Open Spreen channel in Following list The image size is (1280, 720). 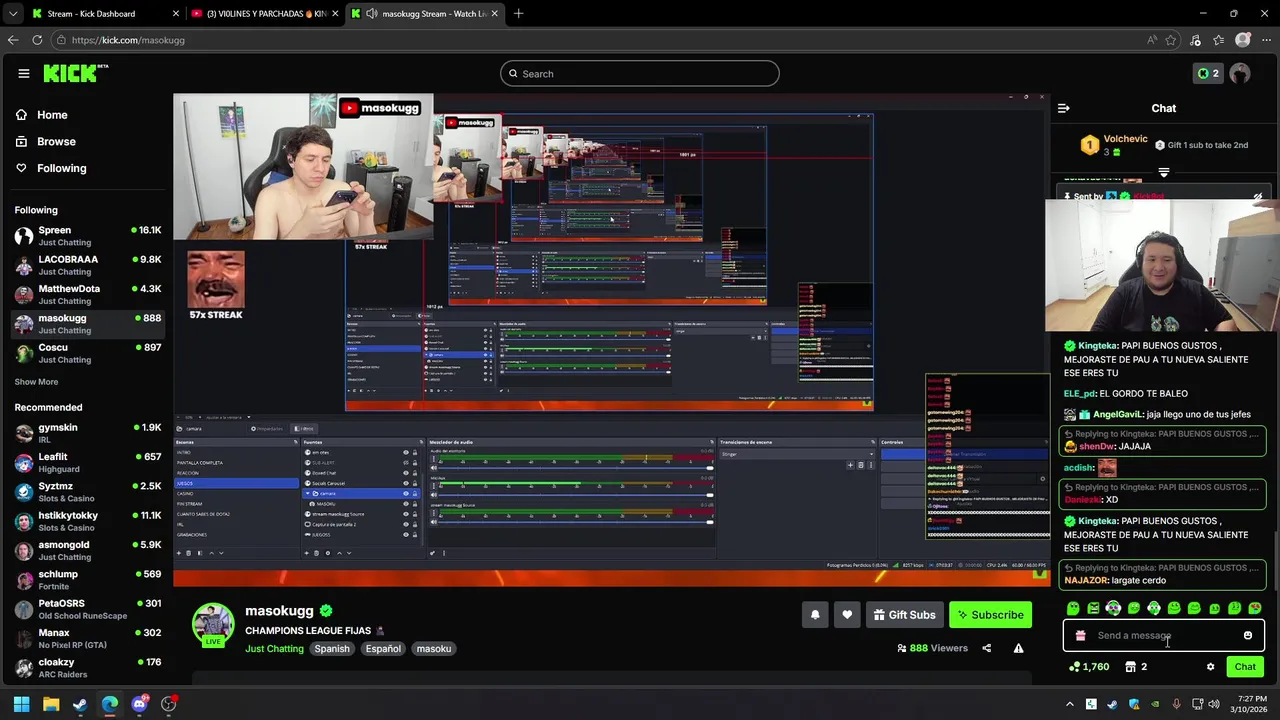point(87,236)
